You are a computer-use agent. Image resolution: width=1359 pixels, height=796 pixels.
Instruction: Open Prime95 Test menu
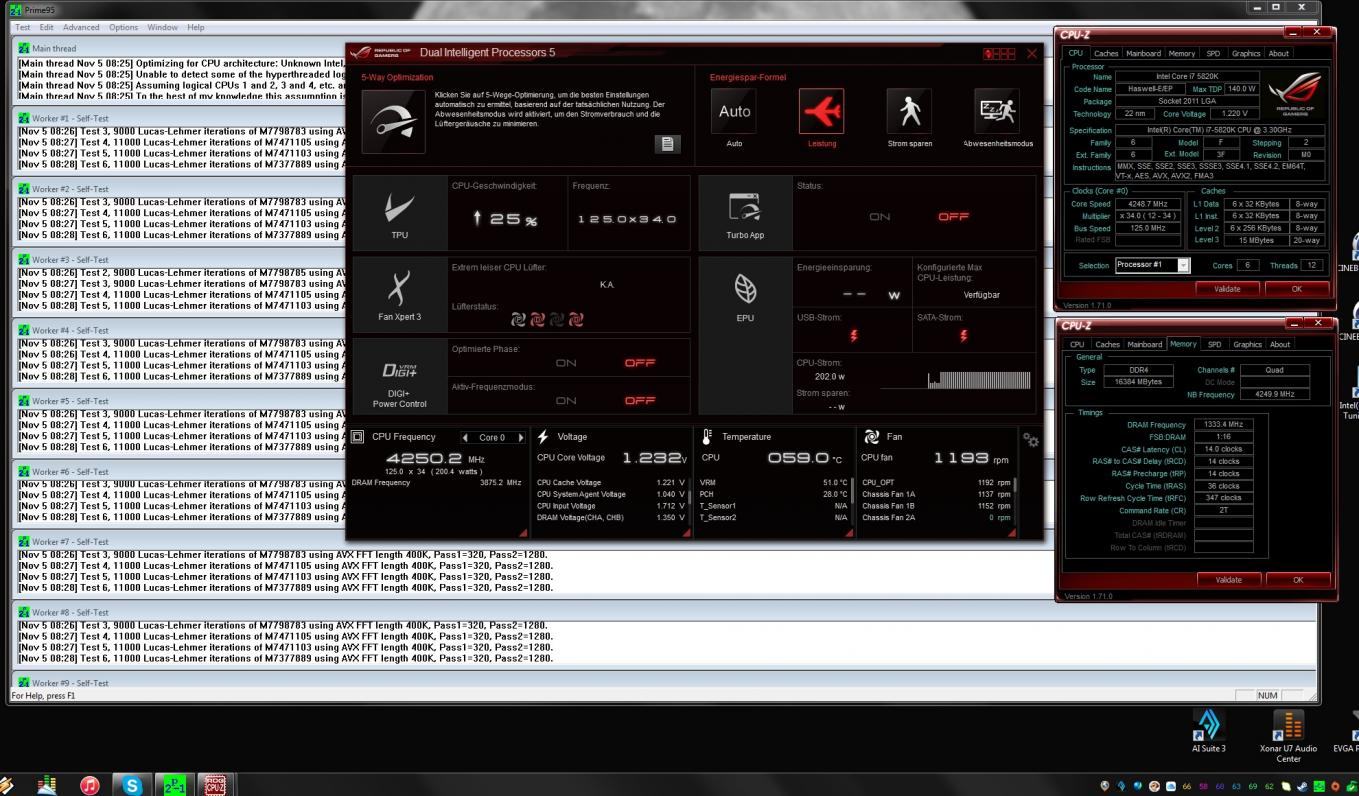pos(23,27)
